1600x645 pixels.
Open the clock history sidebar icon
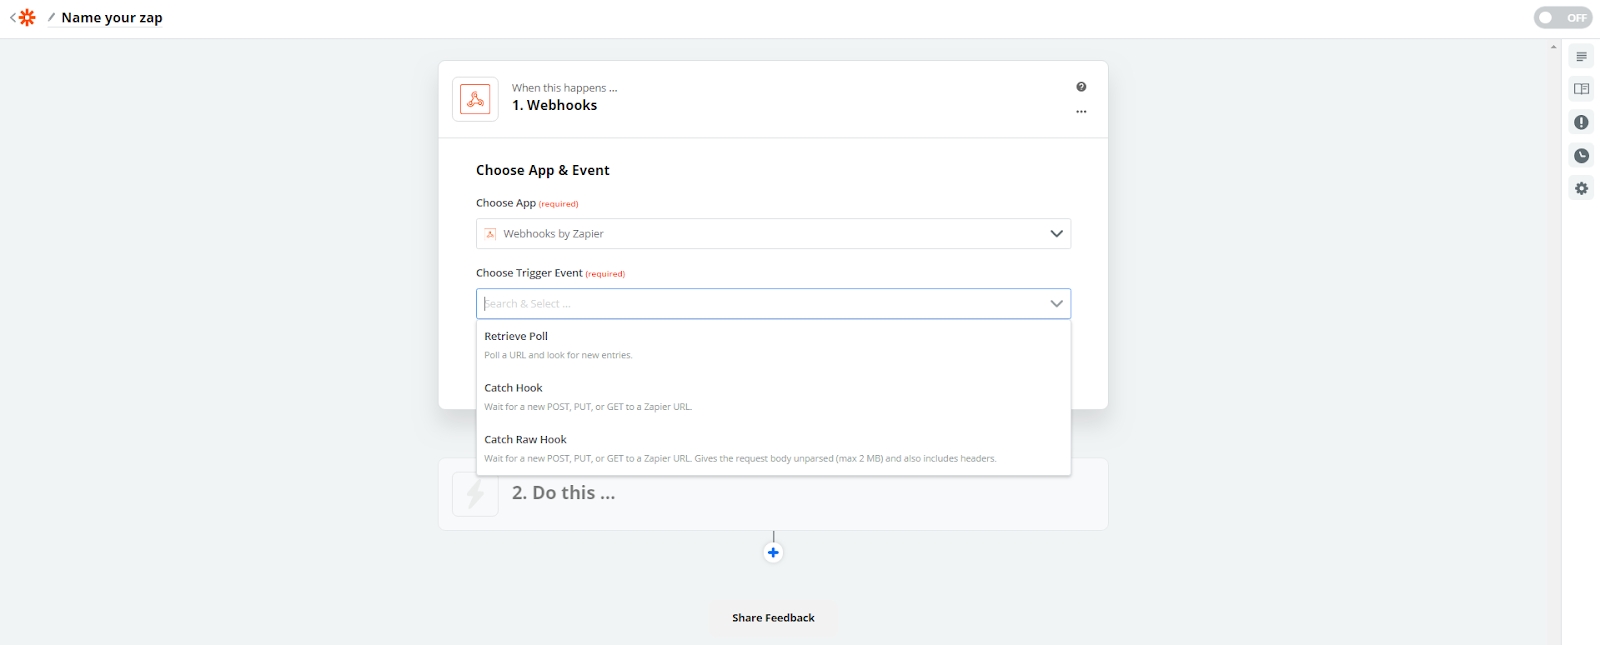pyautogui.click(x=1581, y=155)
